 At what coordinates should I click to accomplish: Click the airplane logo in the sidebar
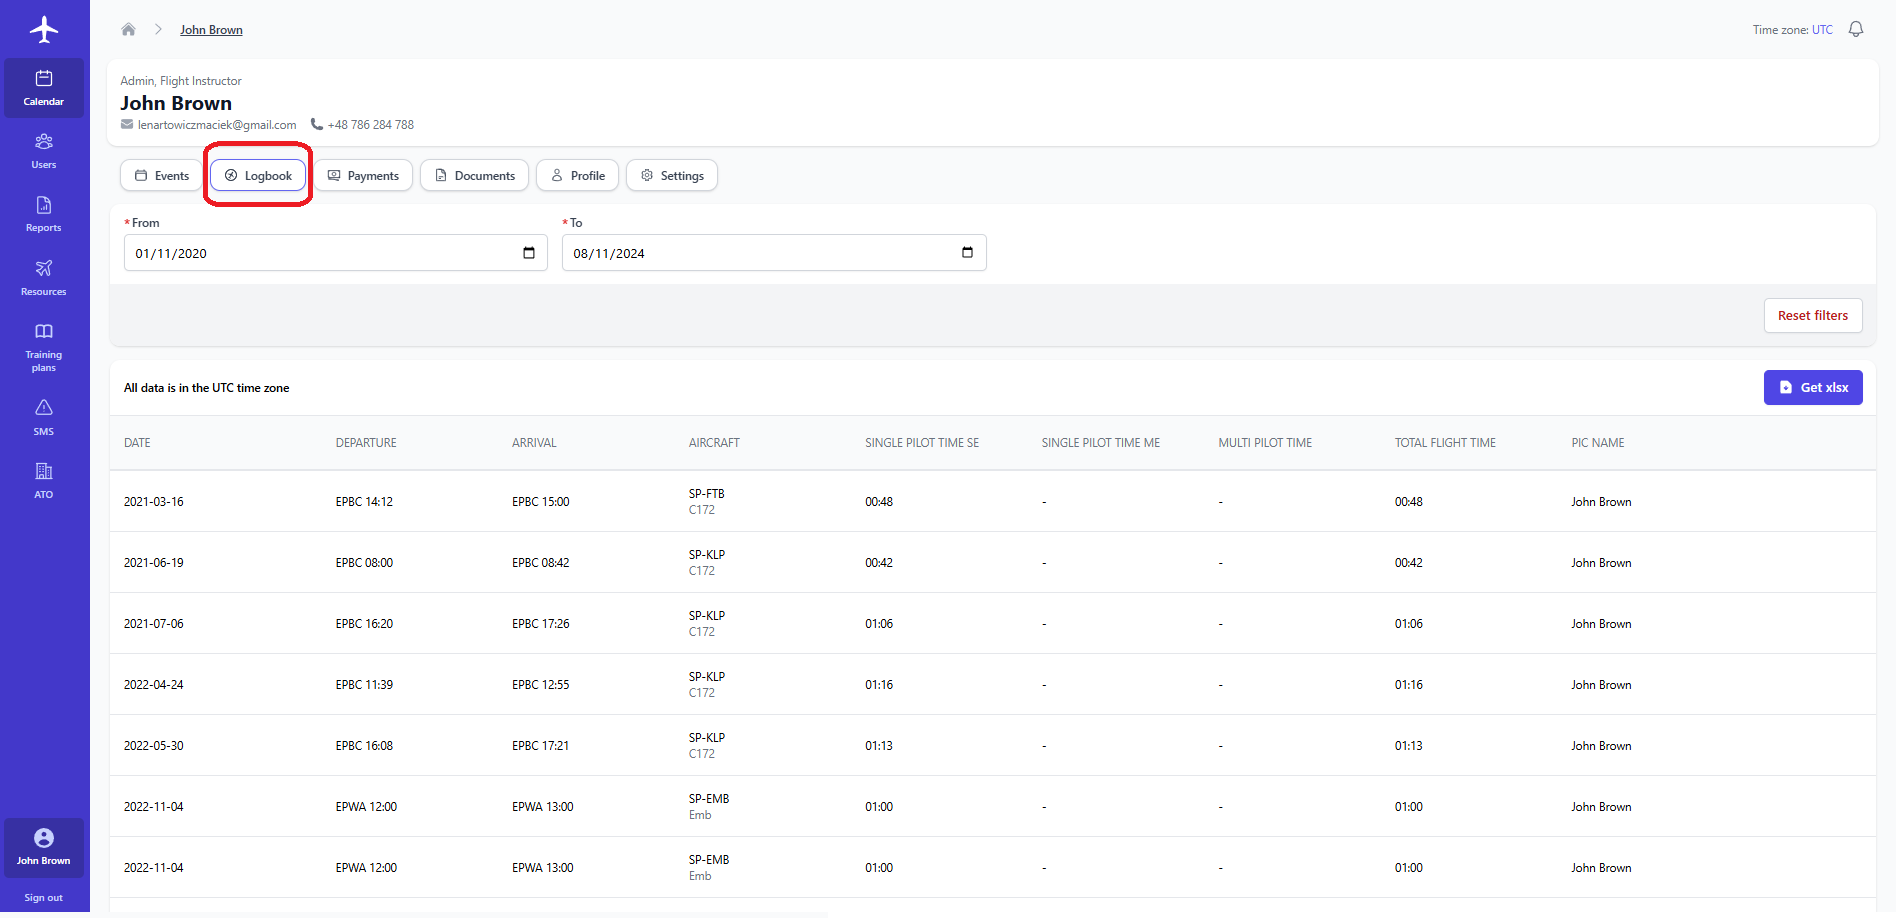pyautogui.click(x=44, y=29)
